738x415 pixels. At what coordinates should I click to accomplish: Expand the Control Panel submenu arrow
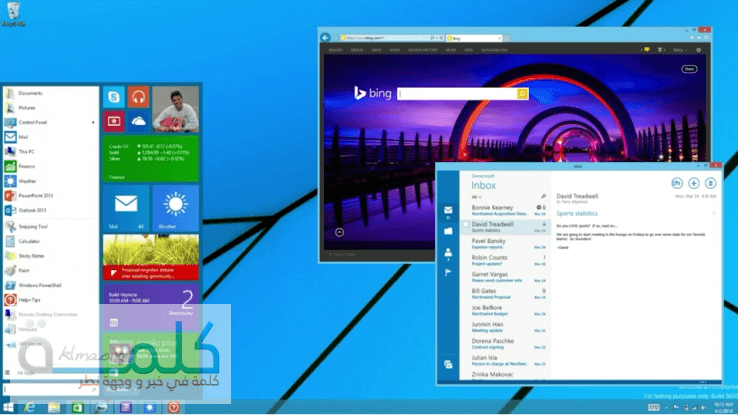(93, 122)
